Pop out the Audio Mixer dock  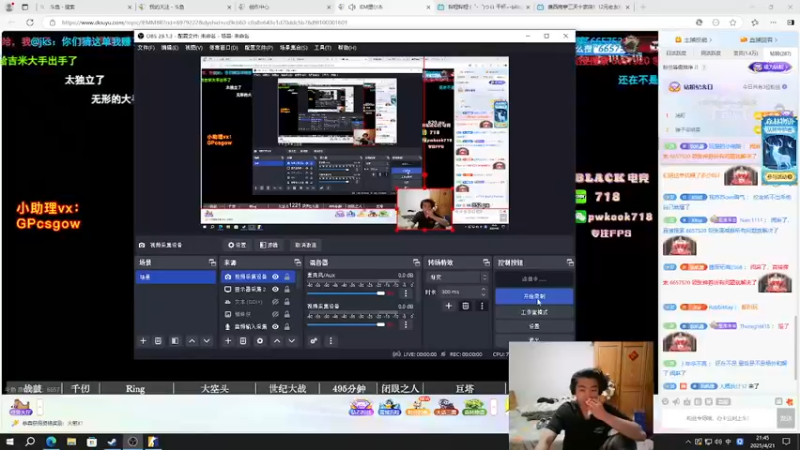click(x=416, y=262)
